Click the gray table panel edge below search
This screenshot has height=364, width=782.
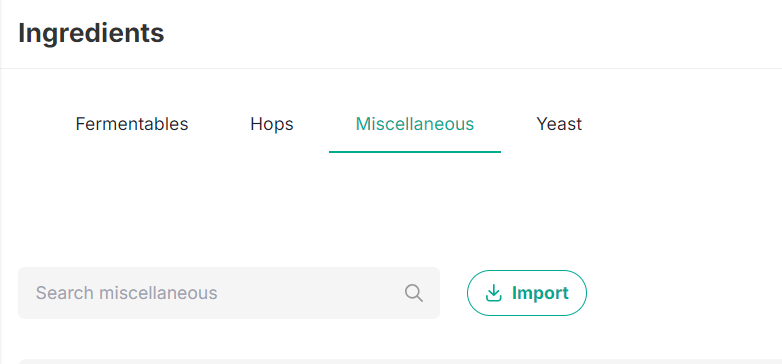tap(400, 362)
